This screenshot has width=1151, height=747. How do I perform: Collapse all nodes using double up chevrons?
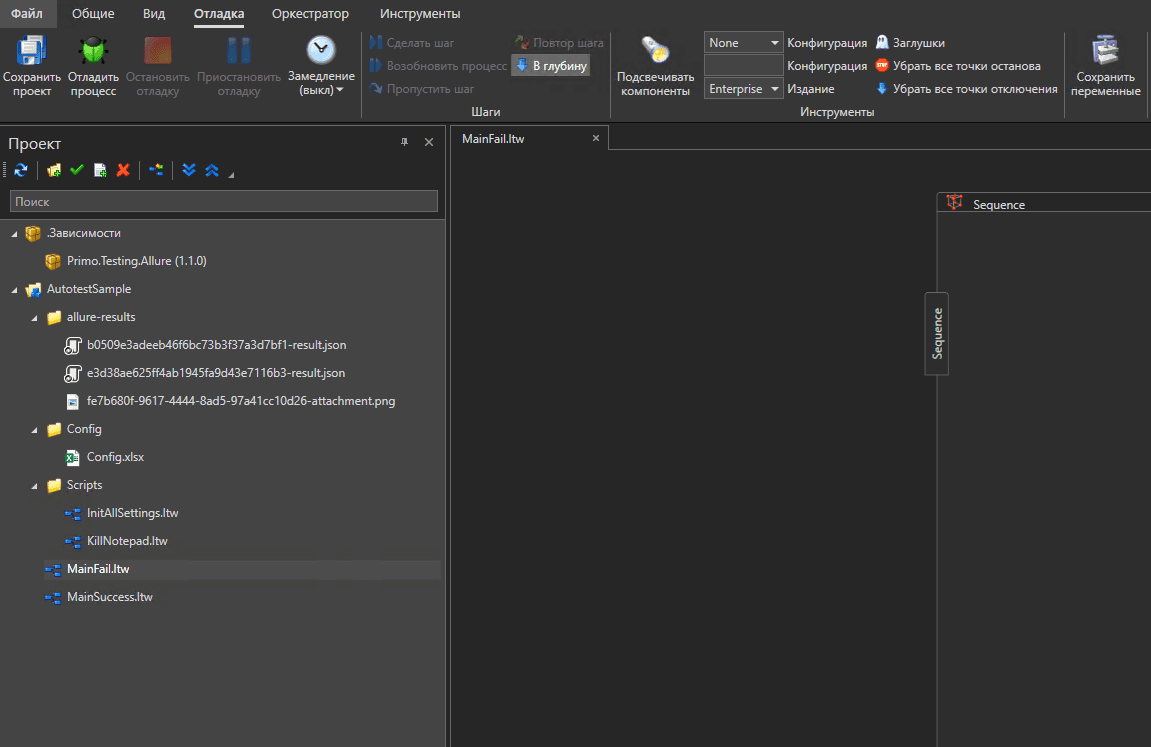[x=211, y=171]
